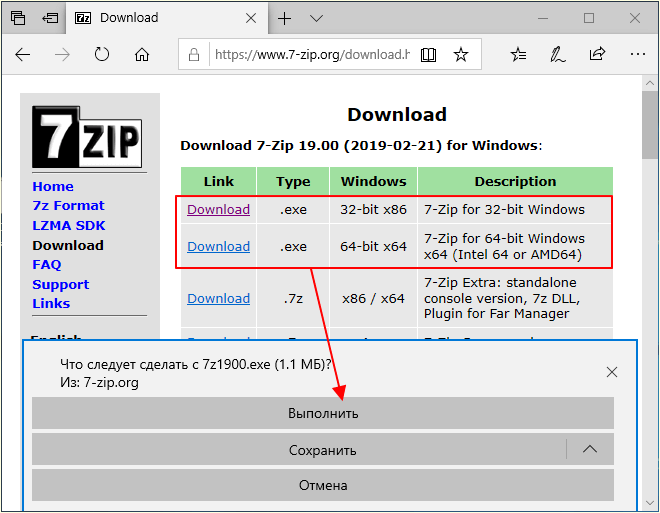Image resolution: width=660 pixels, height=513 pixels.
Task: Open Settings and more menu
Action: pyautogui.click(x=638, y=54)
